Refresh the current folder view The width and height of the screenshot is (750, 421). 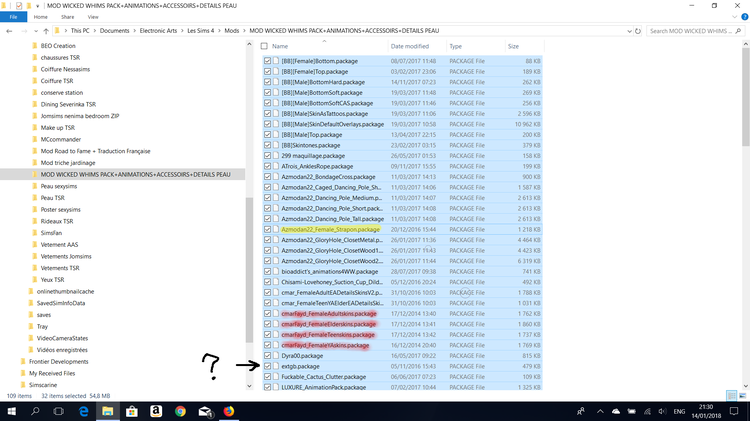click(638, 31)
